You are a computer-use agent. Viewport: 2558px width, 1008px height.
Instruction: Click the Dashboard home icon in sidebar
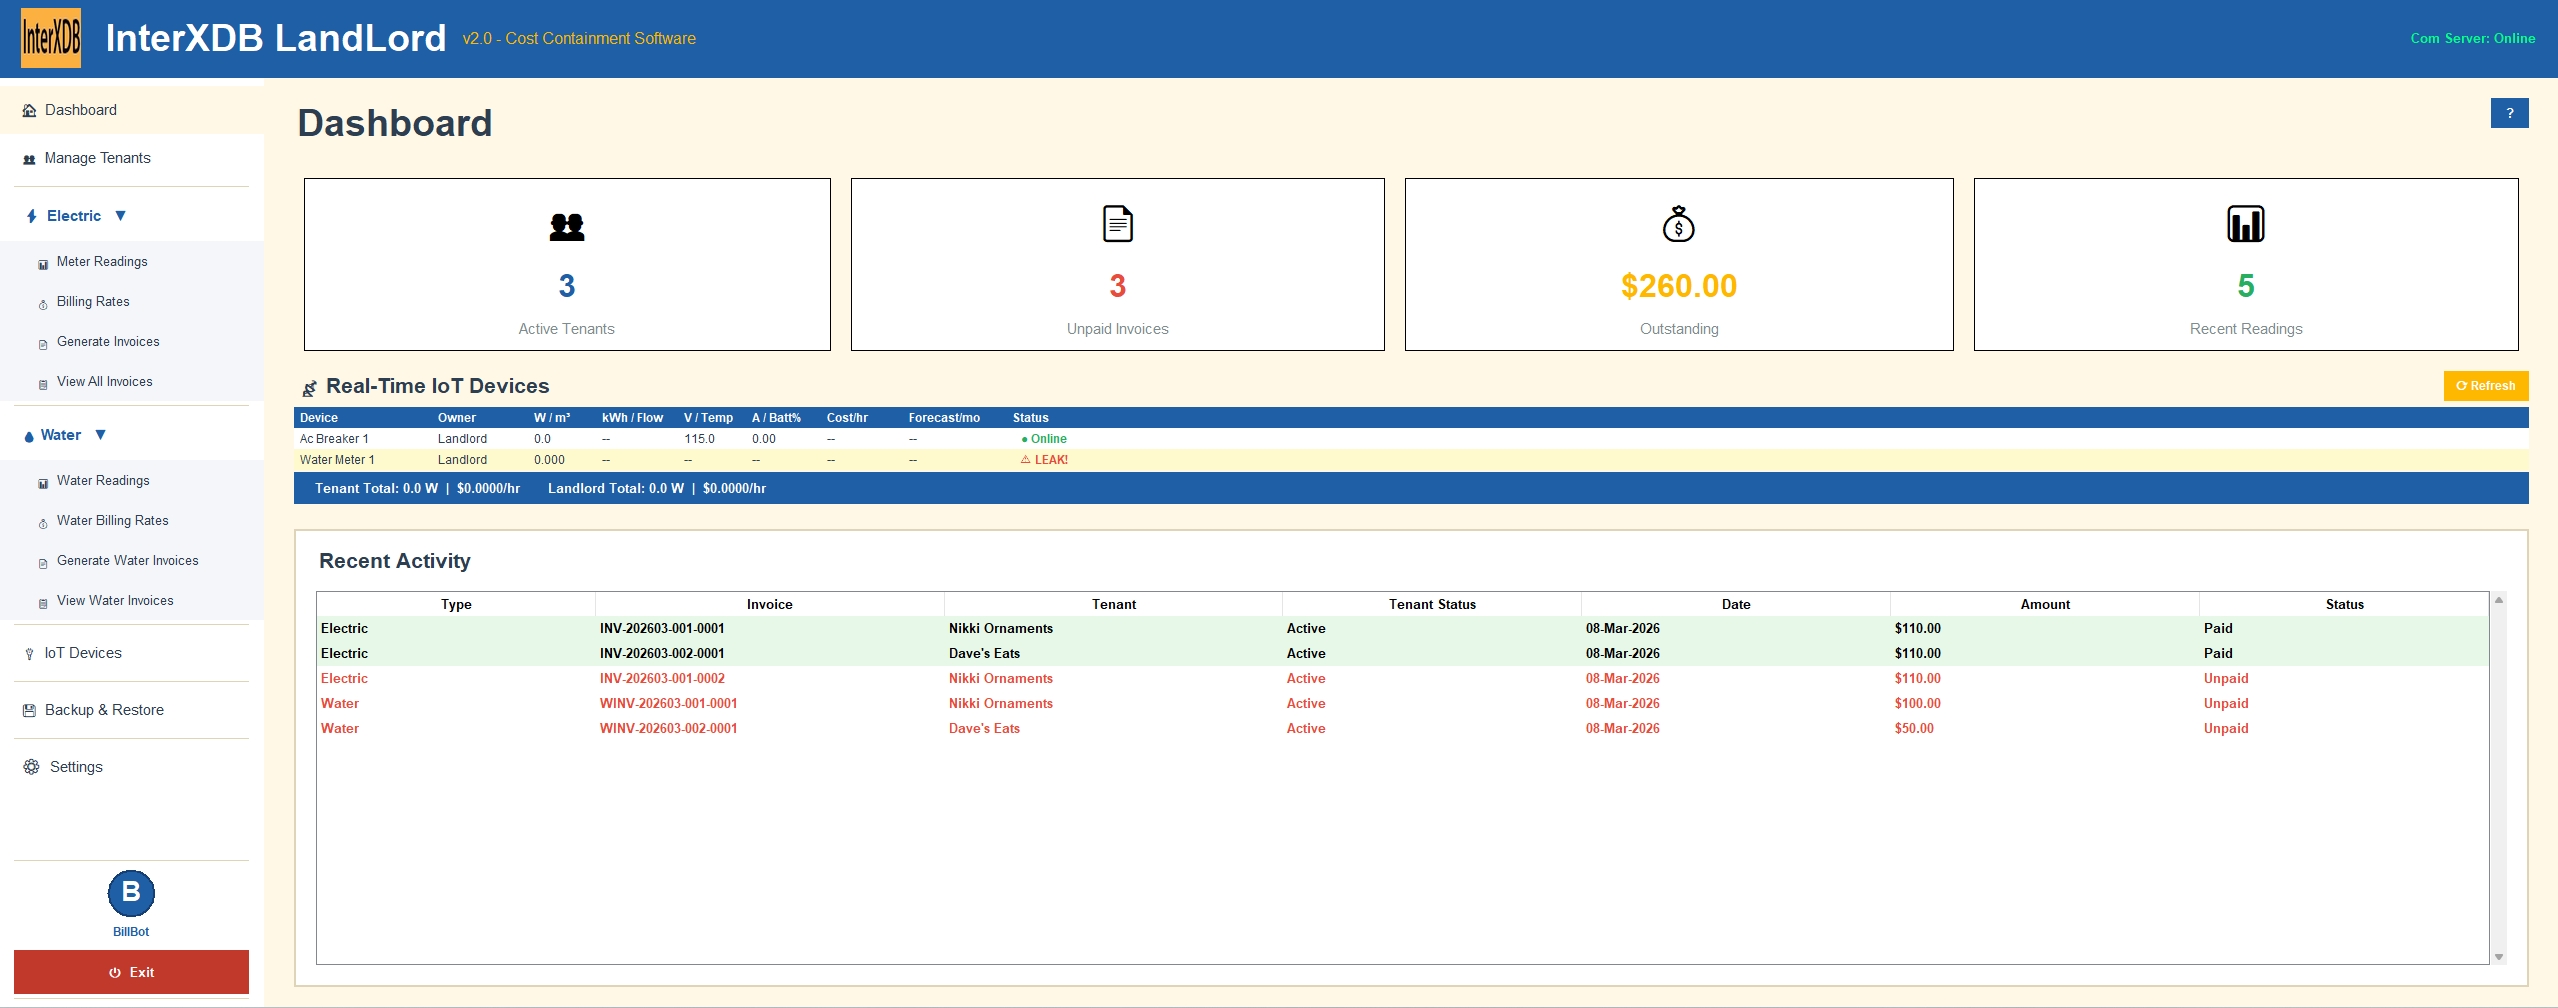click(29, 111)
